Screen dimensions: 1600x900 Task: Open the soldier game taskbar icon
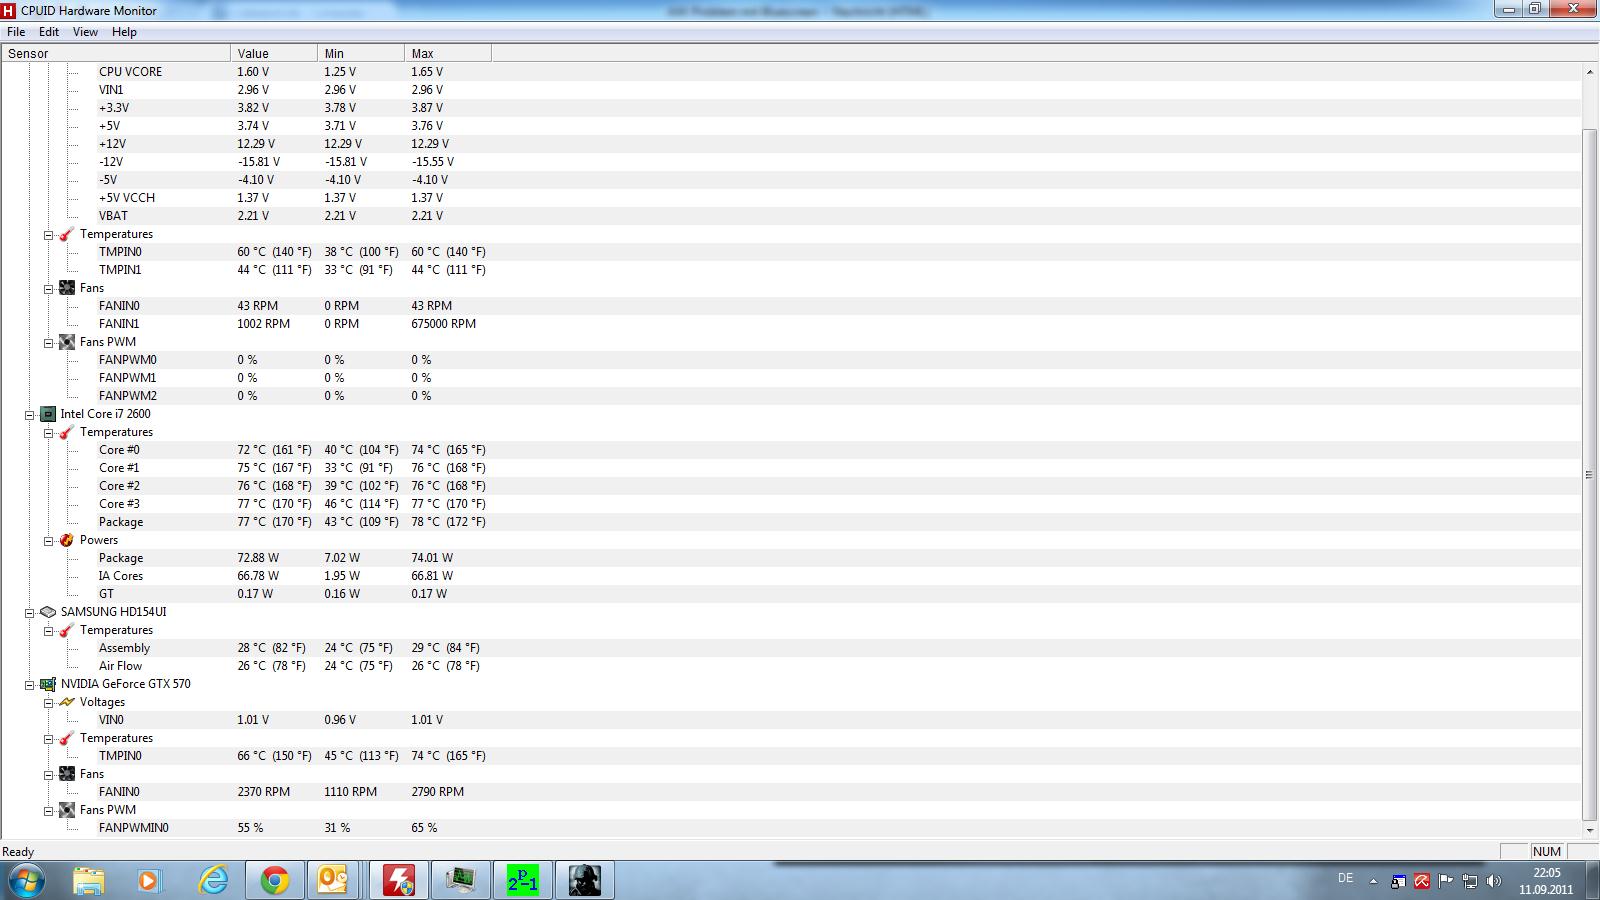point(585,880)
